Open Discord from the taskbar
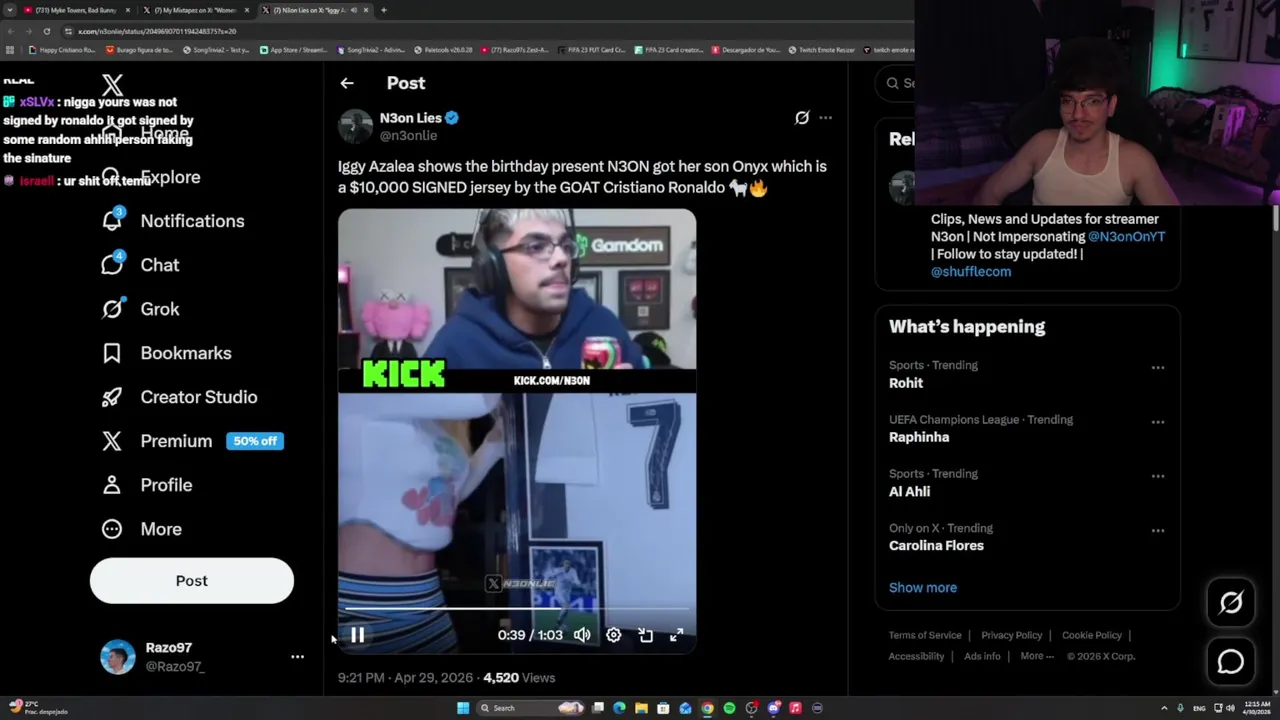 (773, 708)
